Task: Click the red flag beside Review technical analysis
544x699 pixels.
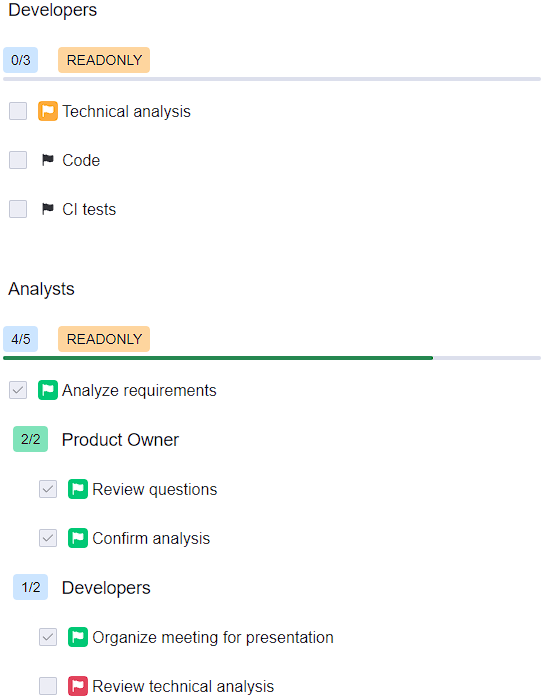Action: tap(78, 686)
